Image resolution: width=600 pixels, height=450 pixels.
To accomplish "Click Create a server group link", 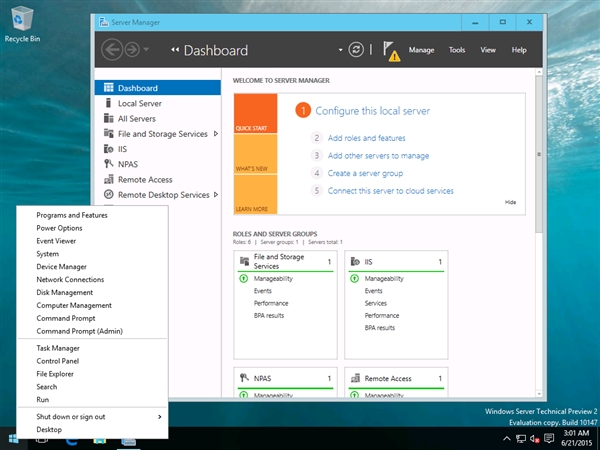I will pyautogui.click(x=365, y=173).
